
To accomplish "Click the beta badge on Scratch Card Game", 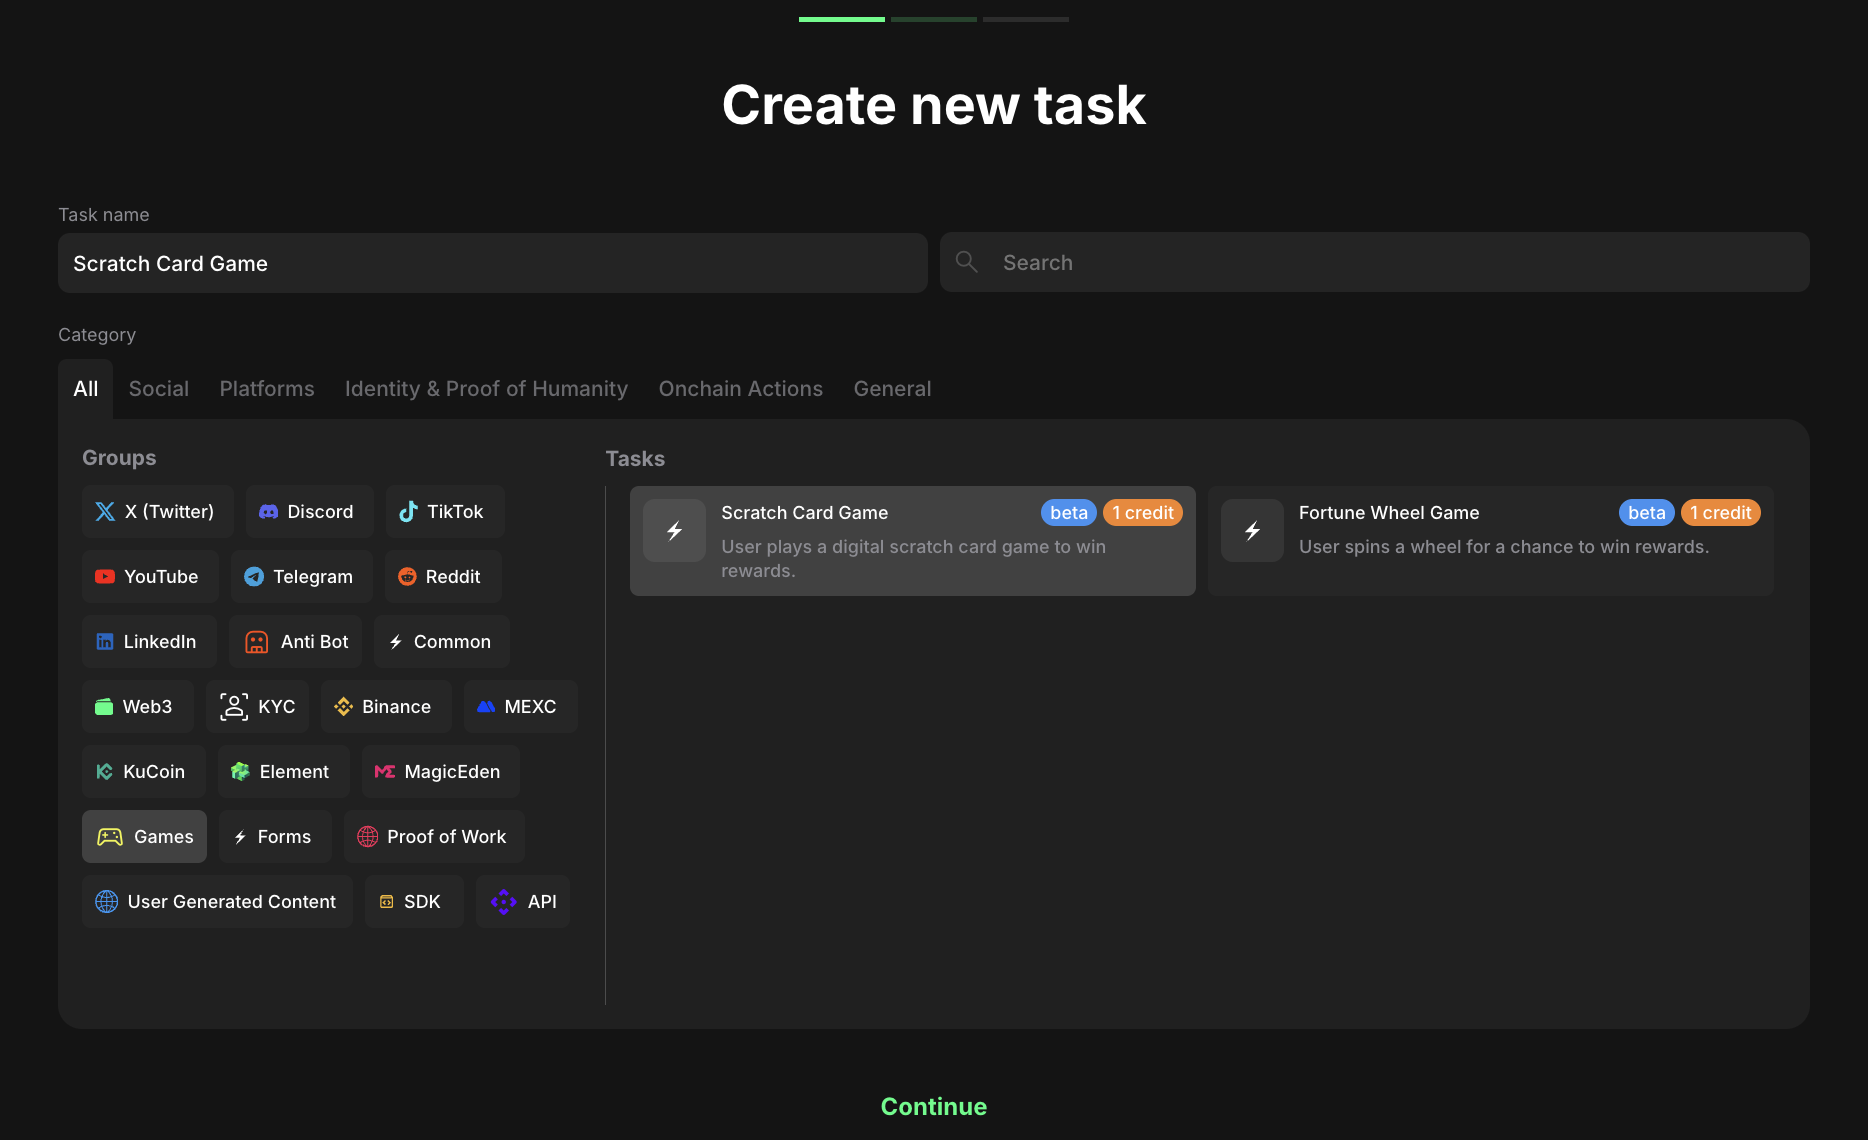I will point(1069,513).
